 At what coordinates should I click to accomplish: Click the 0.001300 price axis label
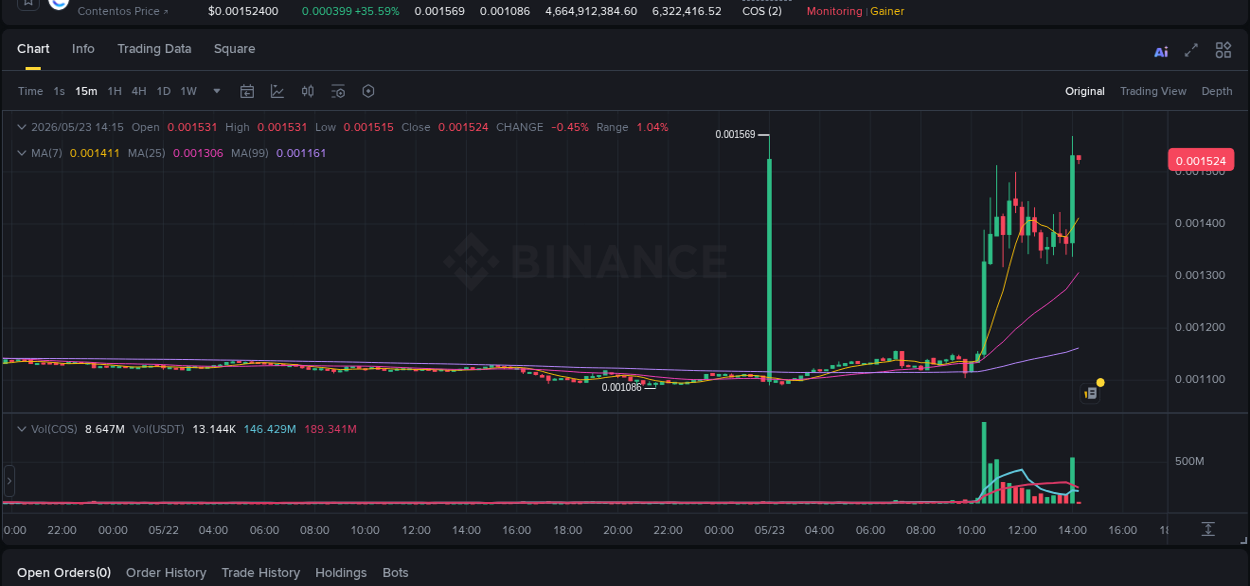pyautogui.click(x=1199, y=275)
